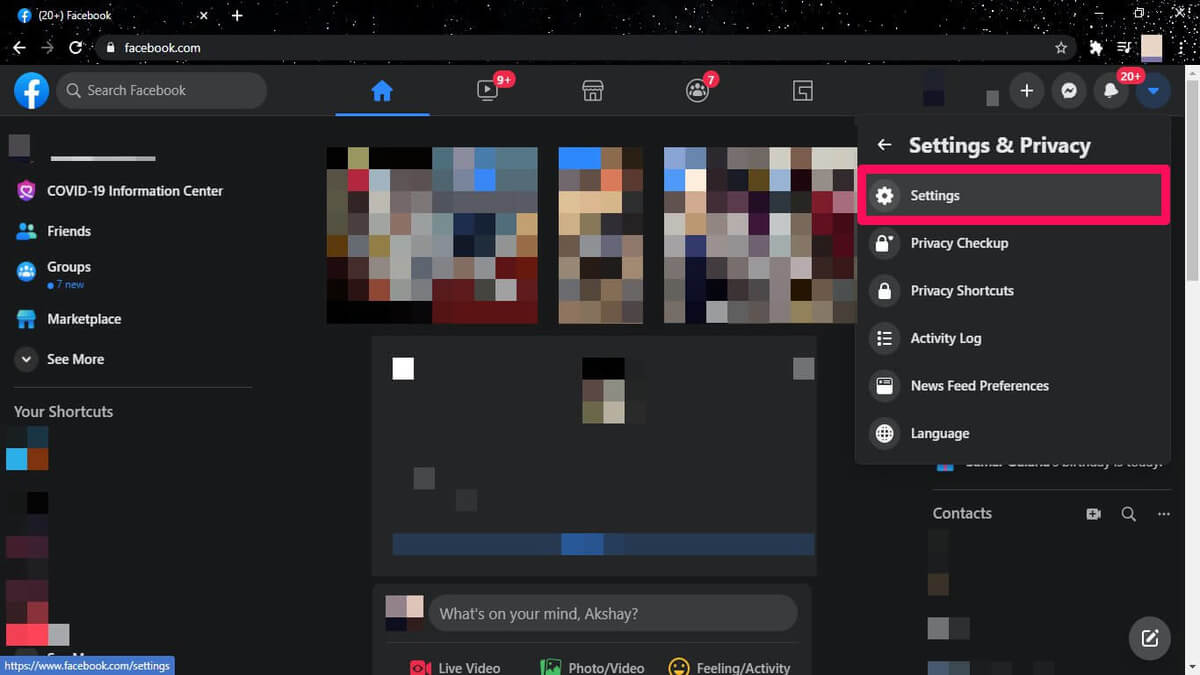Open the Marketplace storefront icon in top navigation
This screenshot has width=1200, height=675.
pyautogui.click(x=592, y=91)
